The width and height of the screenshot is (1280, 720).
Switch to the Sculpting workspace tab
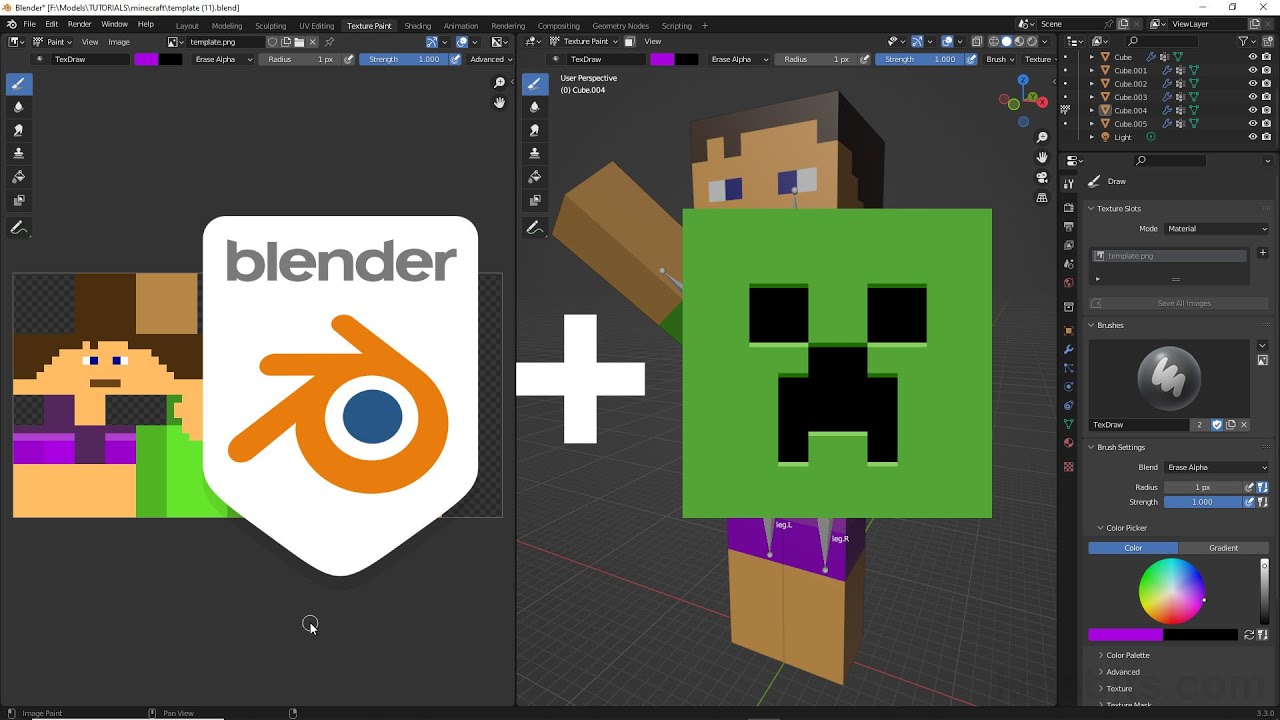coord(270,25)
